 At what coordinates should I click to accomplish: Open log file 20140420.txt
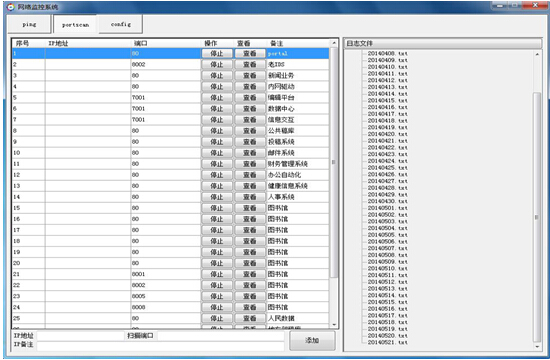point(387,134)
